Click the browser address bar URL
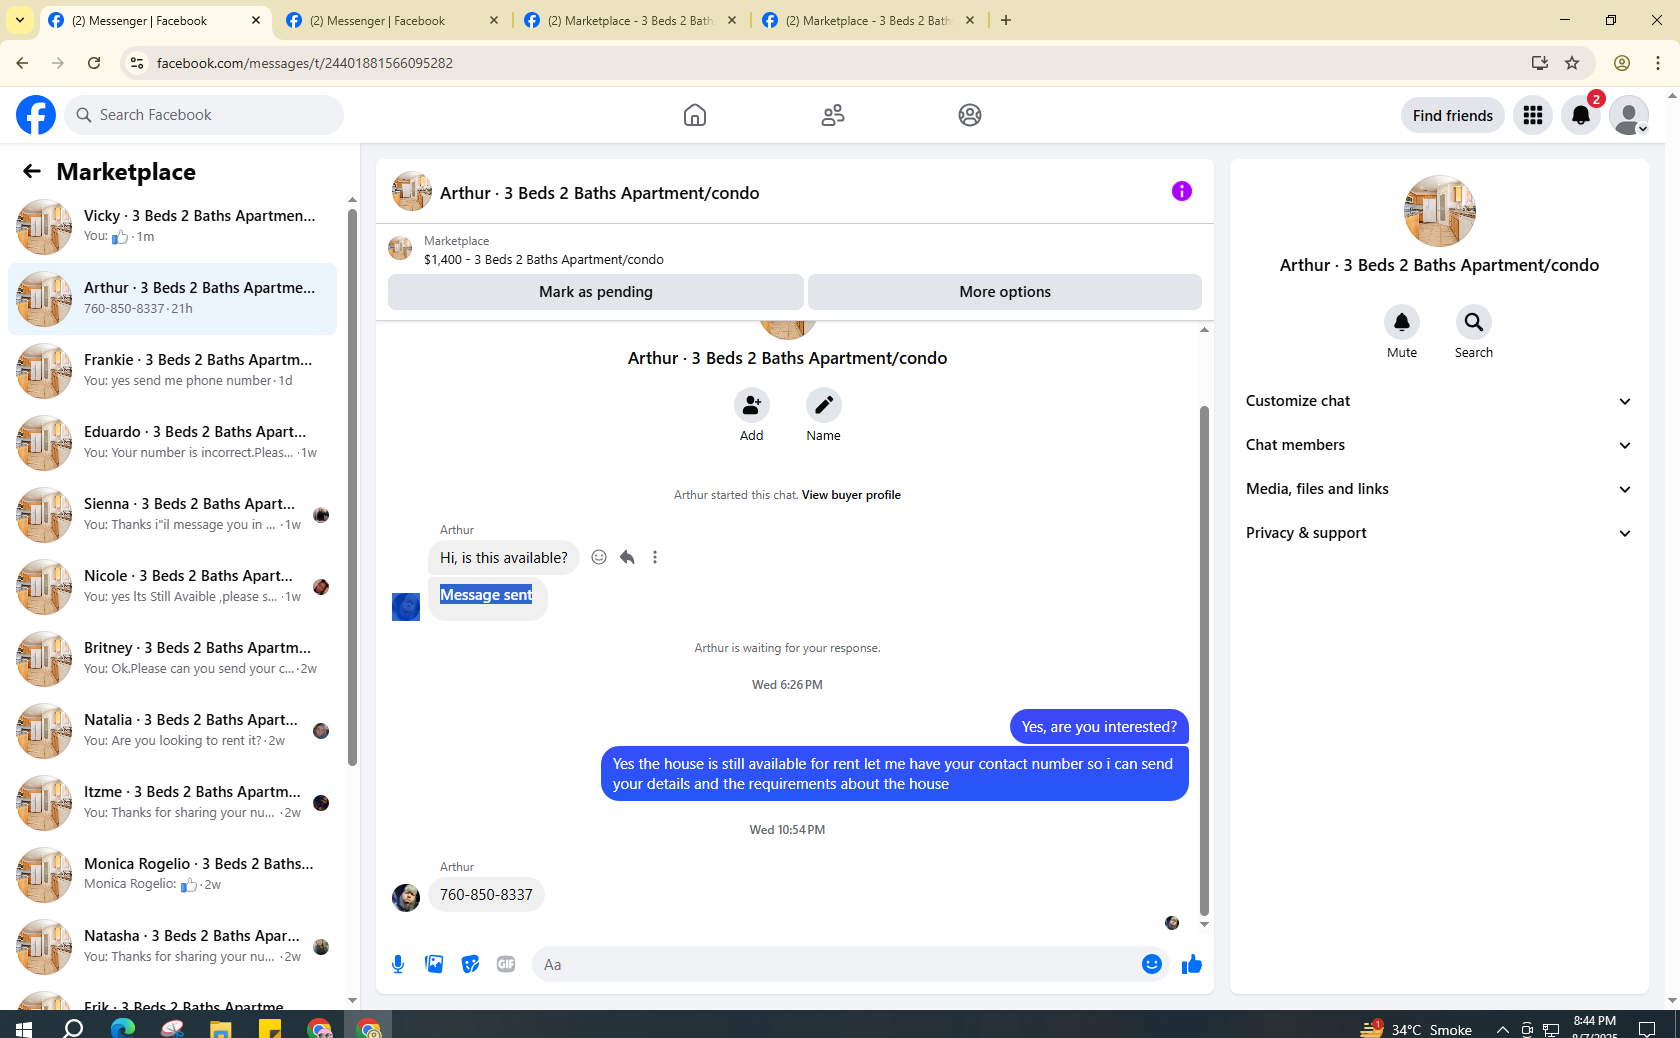Viewport: 1680px width, 1038px height. [x=305, y=63]
